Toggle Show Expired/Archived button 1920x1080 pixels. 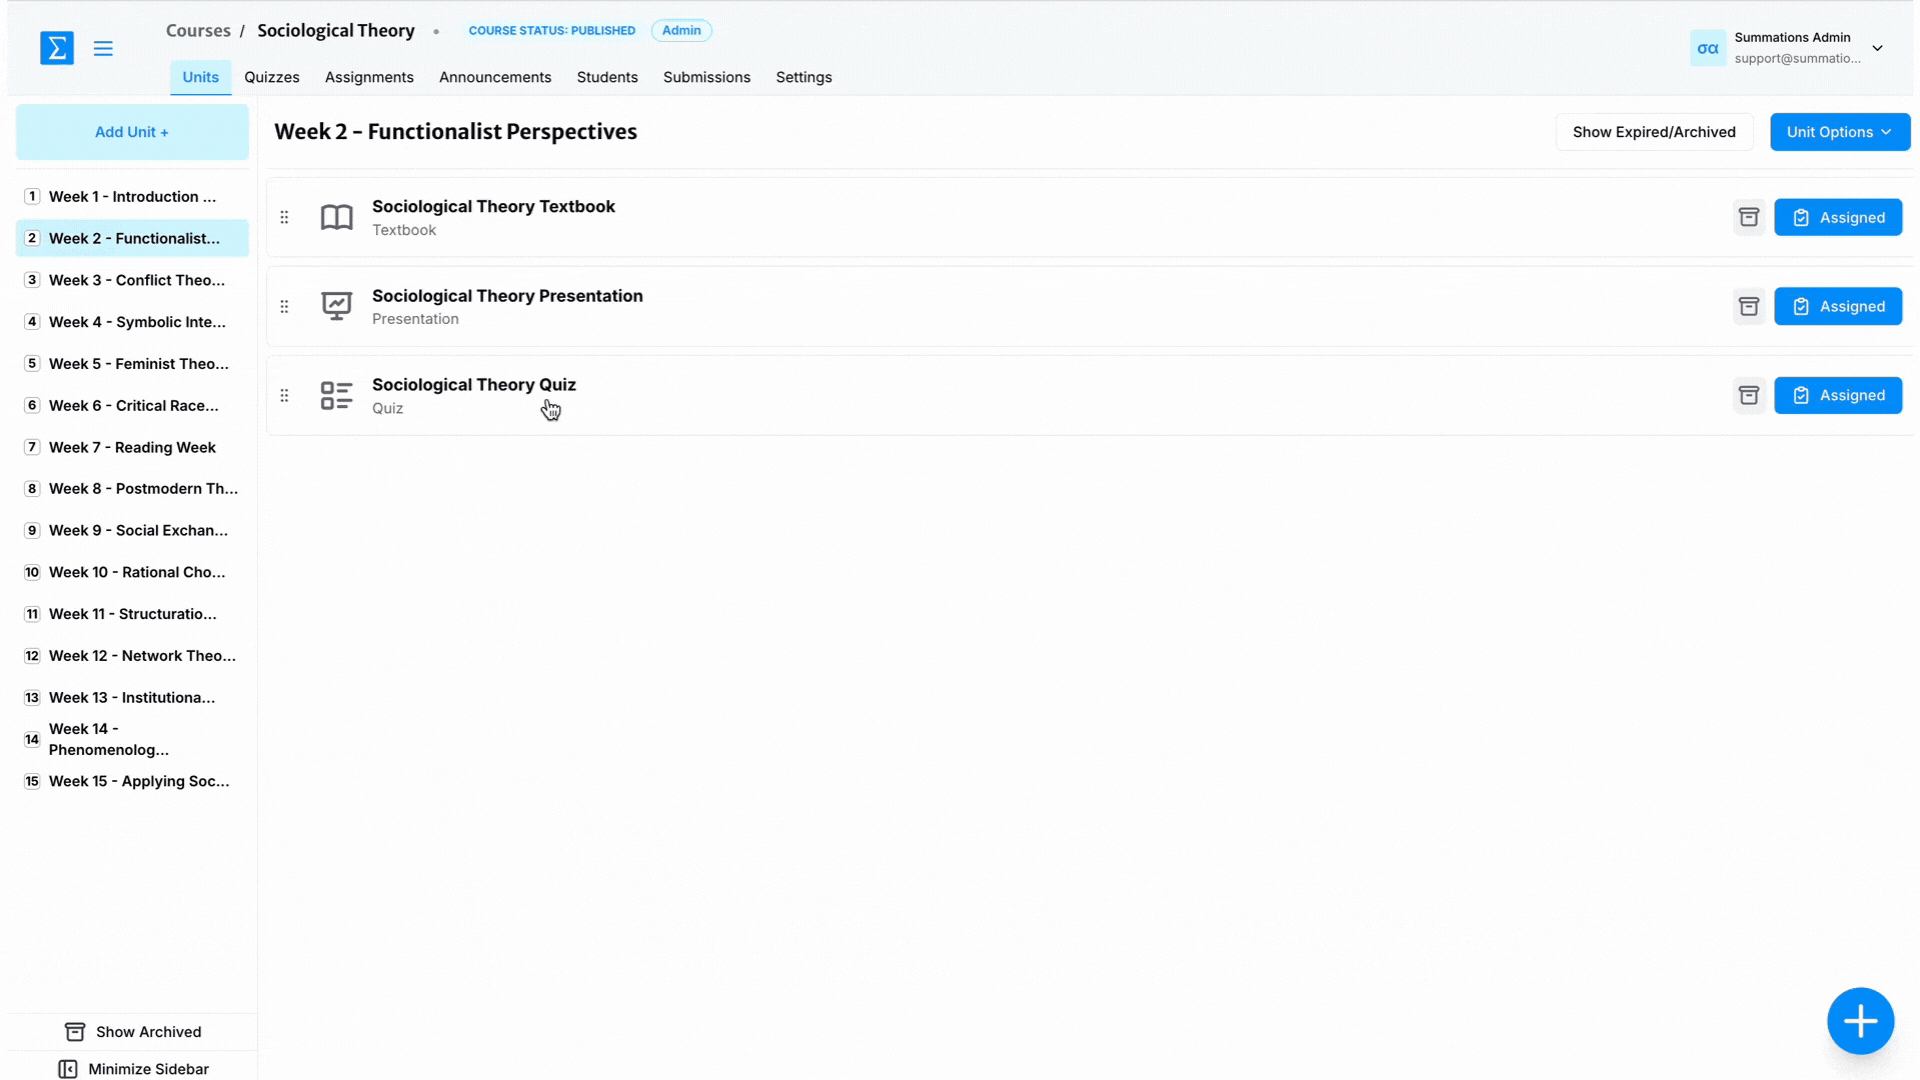pos(1653,132)
